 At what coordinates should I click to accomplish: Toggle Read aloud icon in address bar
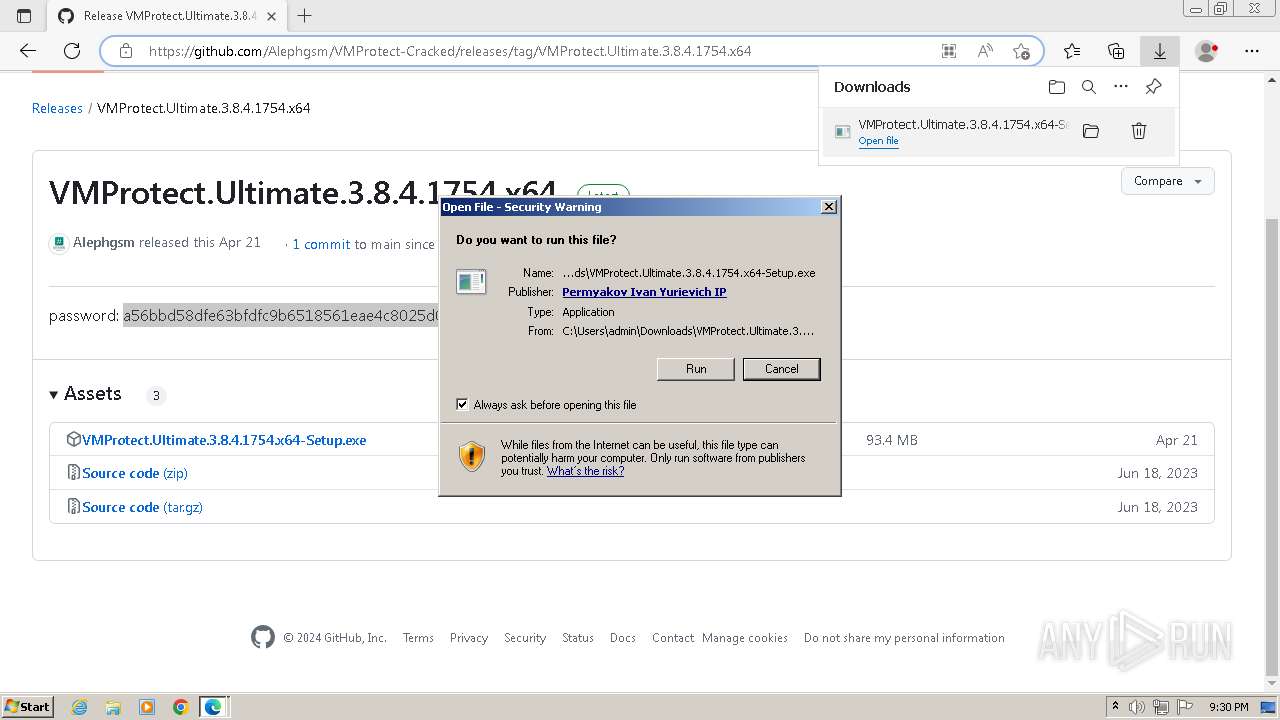pos(985,51)
